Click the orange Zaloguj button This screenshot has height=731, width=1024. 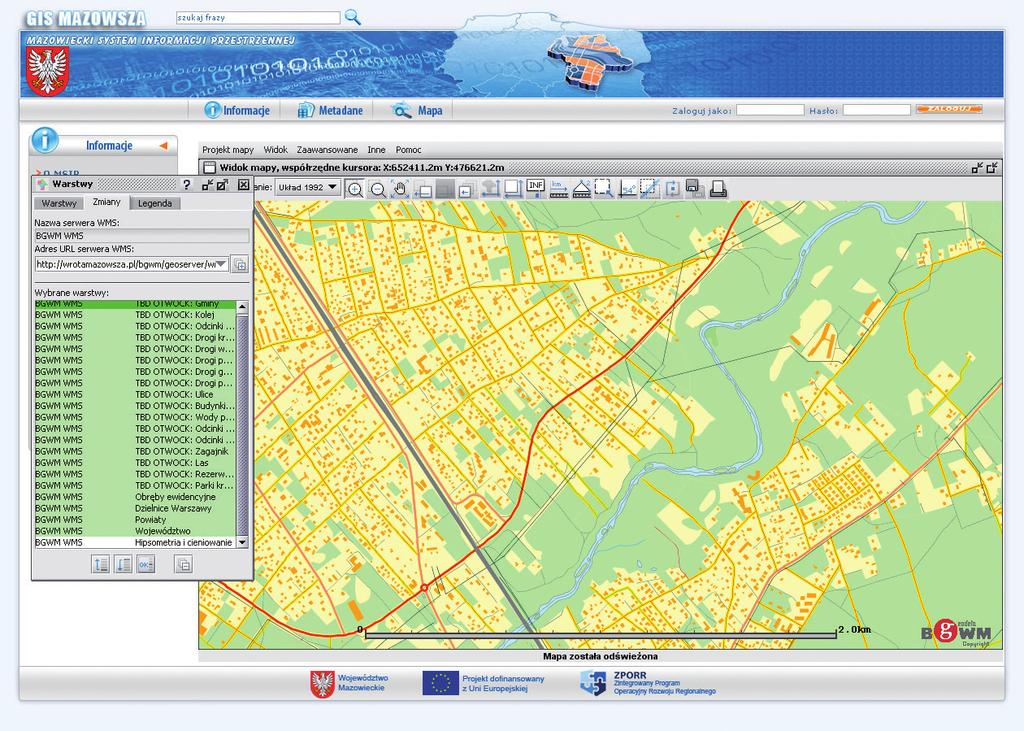point(949,109)
